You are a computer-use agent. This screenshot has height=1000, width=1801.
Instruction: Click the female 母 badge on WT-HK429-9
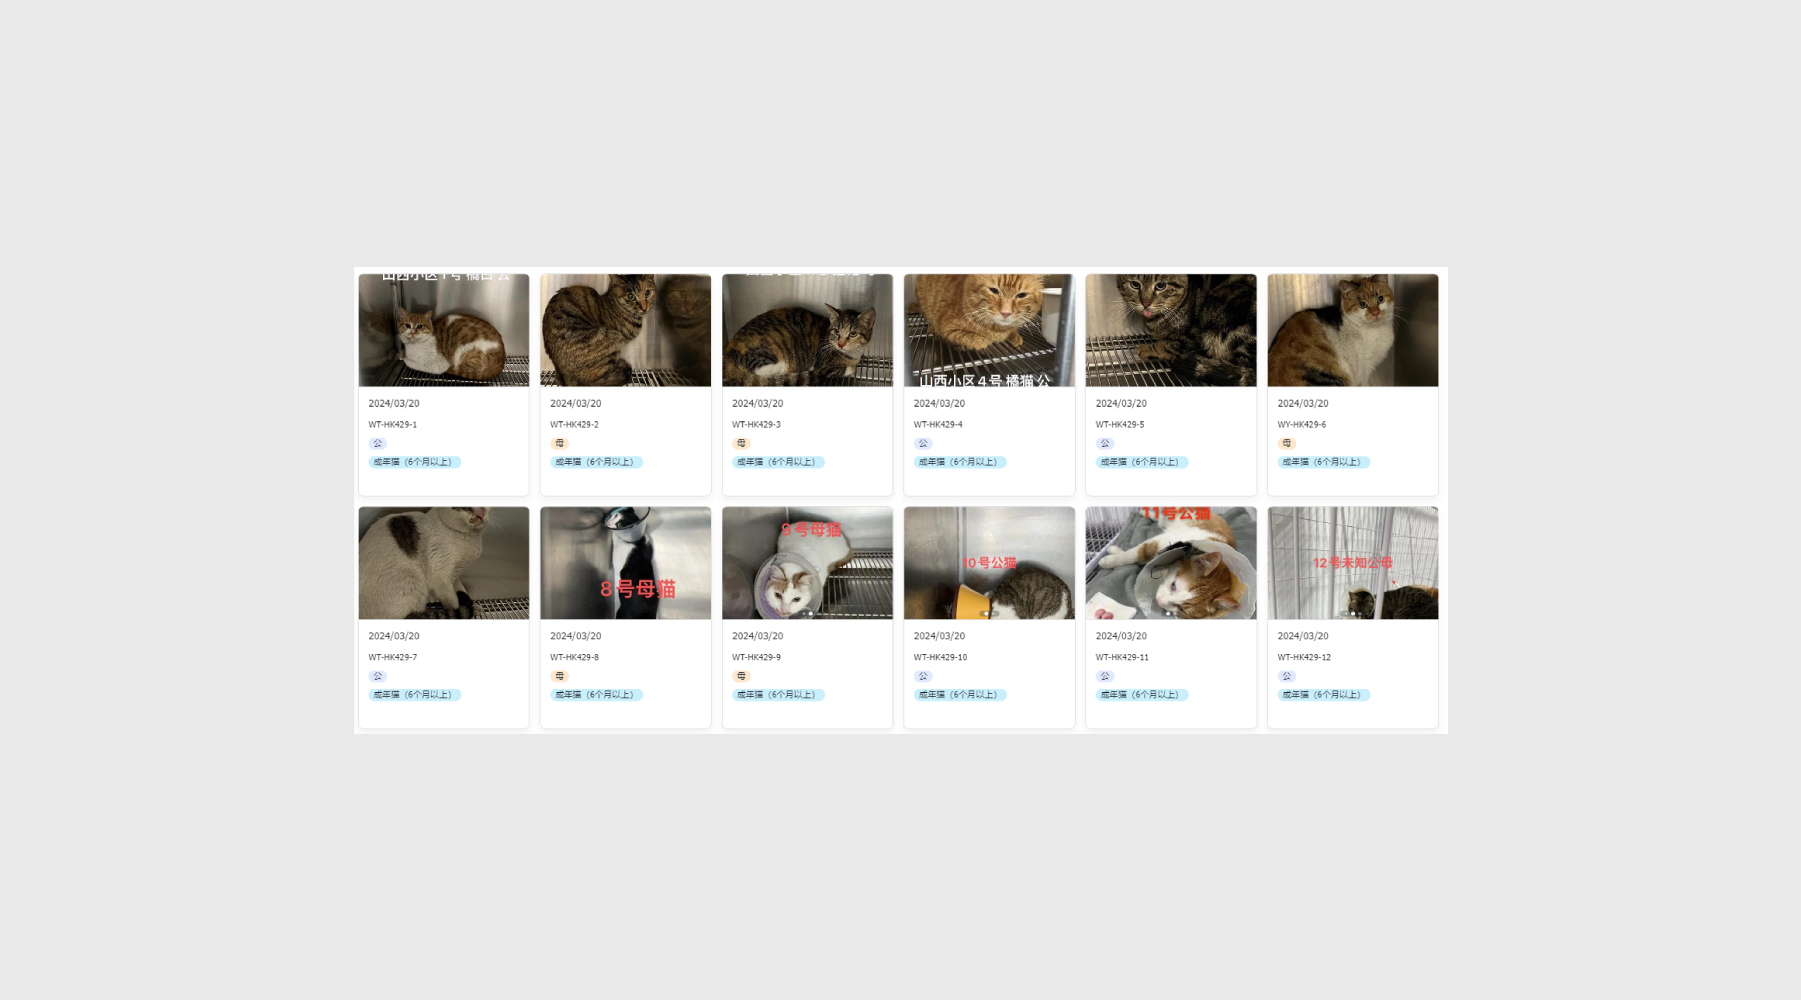click(x=741, y=676)
